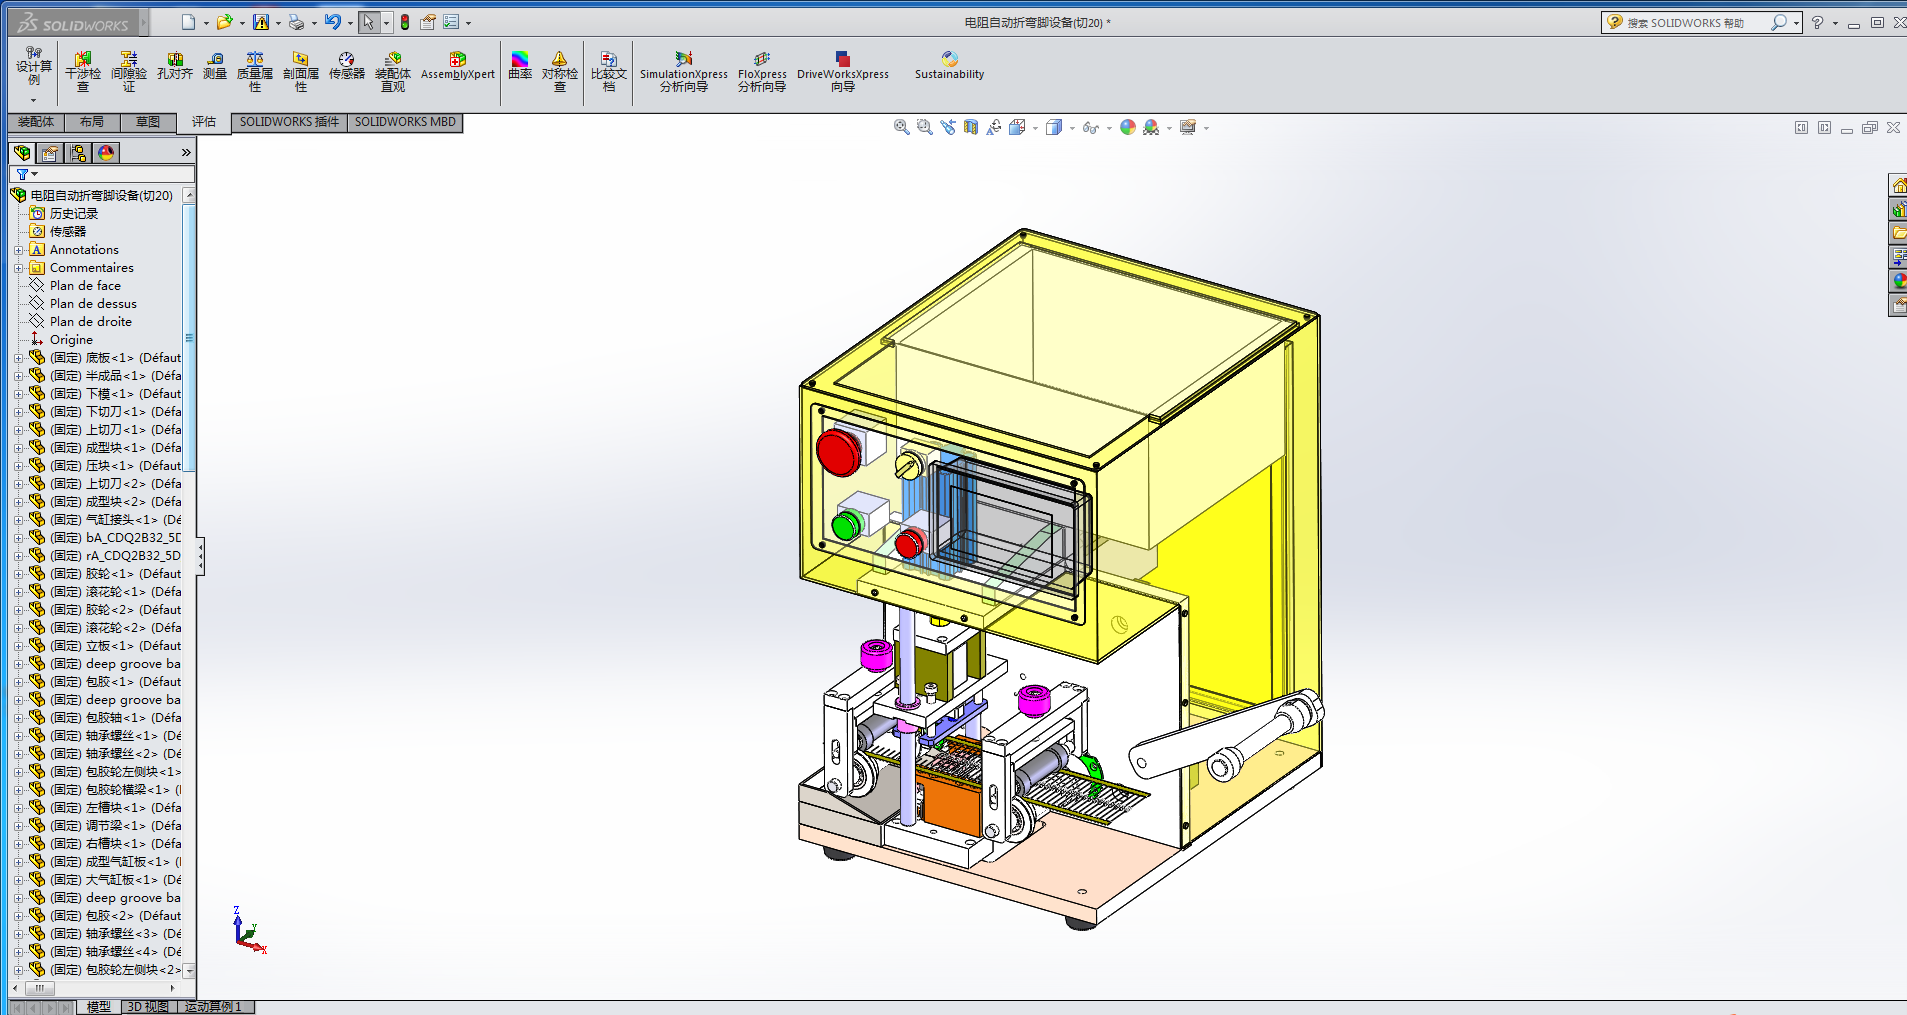The width and height of the screenshot is (1907, 1015).
Task: Activate the section view icon in view toolbar
Action: pyautogui.click(x=970, y=127)
